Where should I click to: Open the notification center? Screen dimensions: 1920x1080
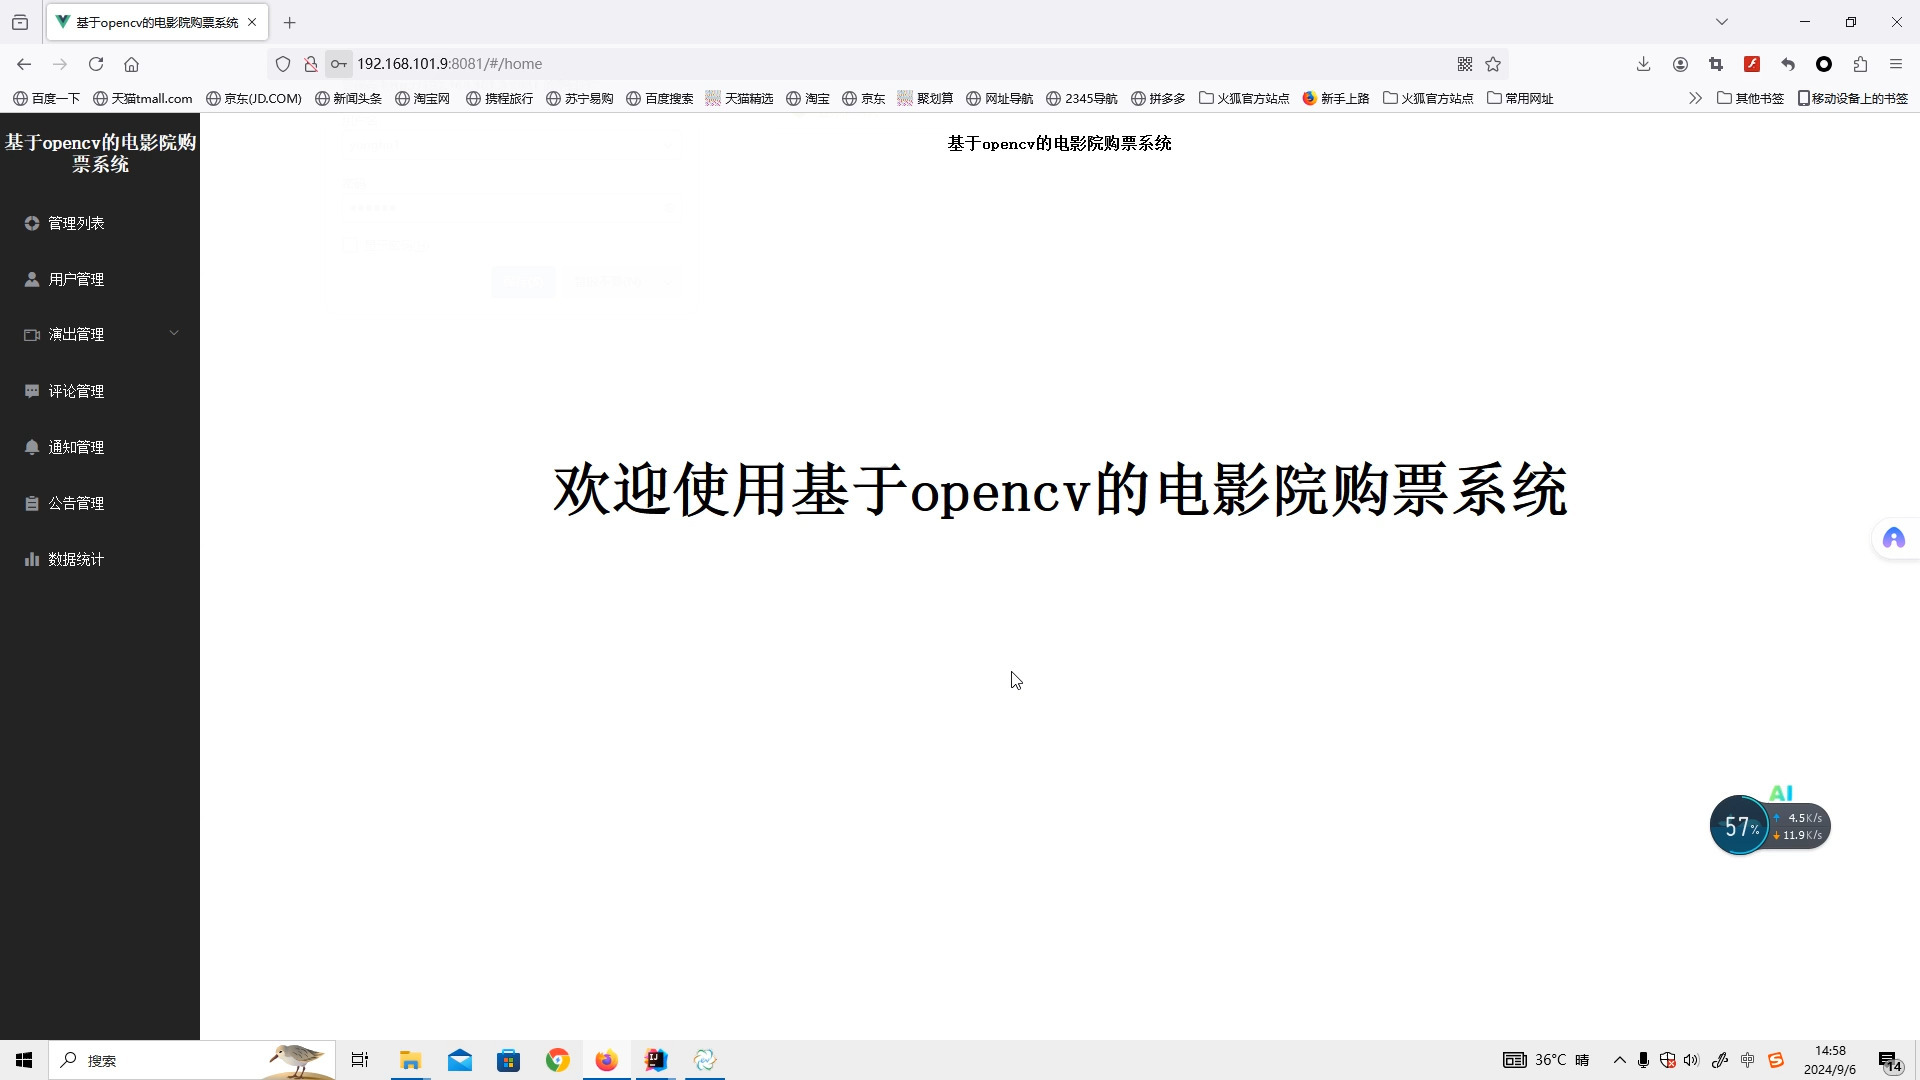[x=1890, y=1061]
